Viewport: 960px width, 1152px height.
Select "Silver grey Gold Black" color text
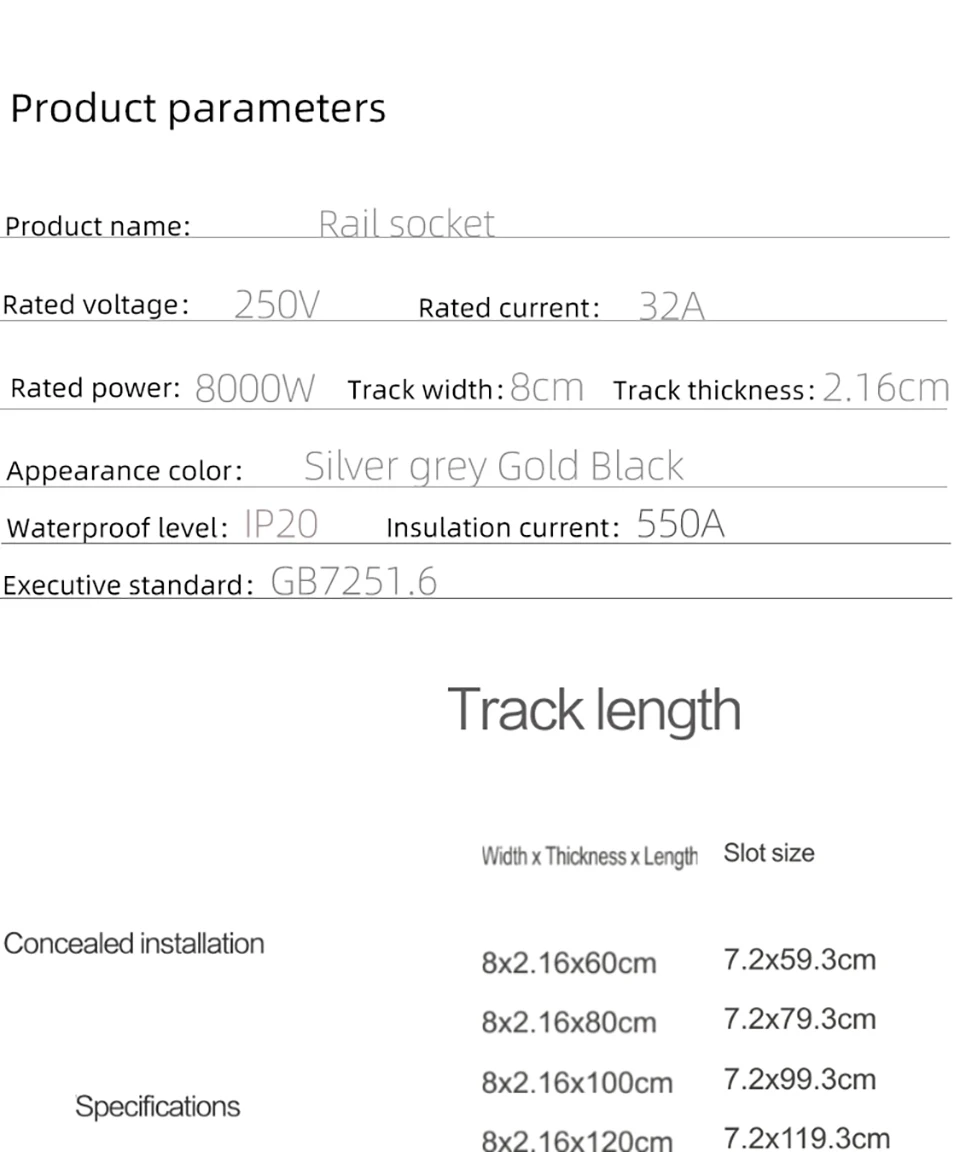point(494,466)
